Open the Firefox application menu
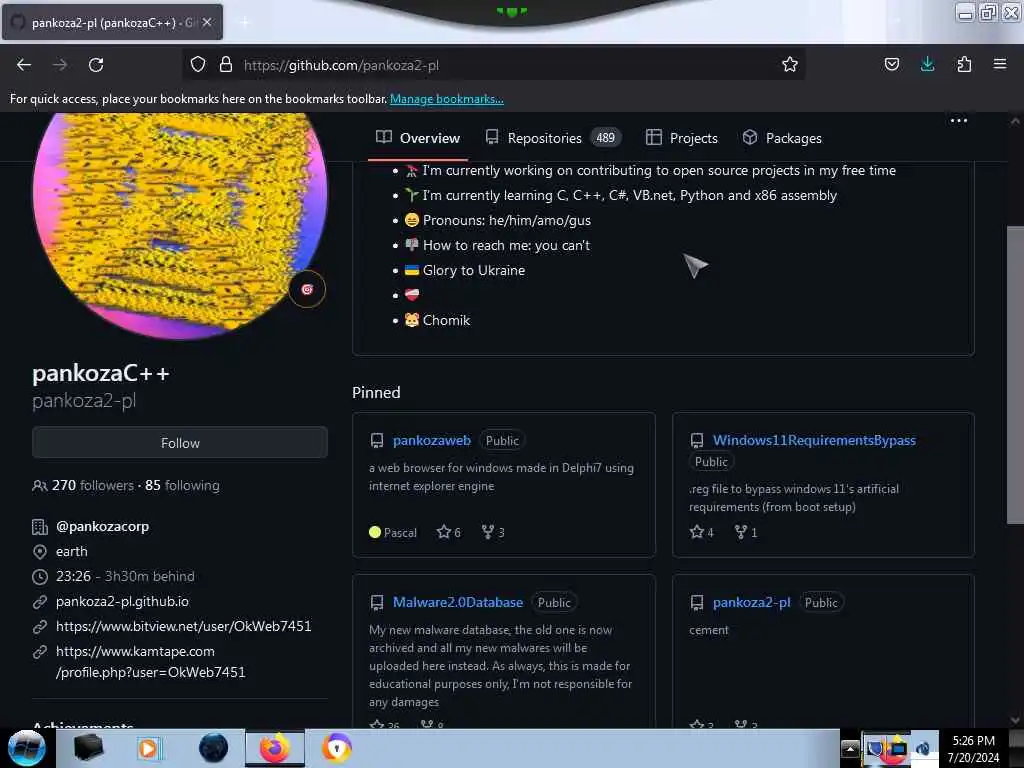This screenshot has height=768, width=1024. [x=1000, y=64]
